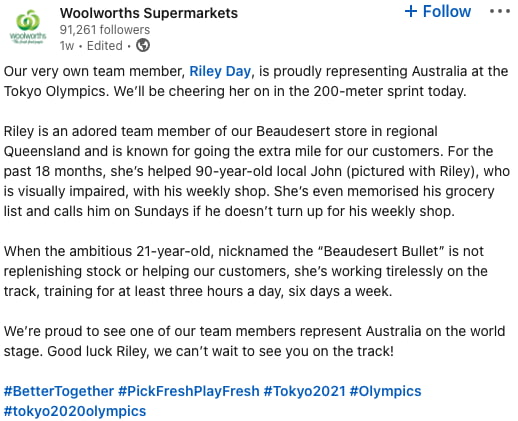Click the #tokyo2020olympics hashtag
Viewport: 518px width, 421px height.
(75, 411)
